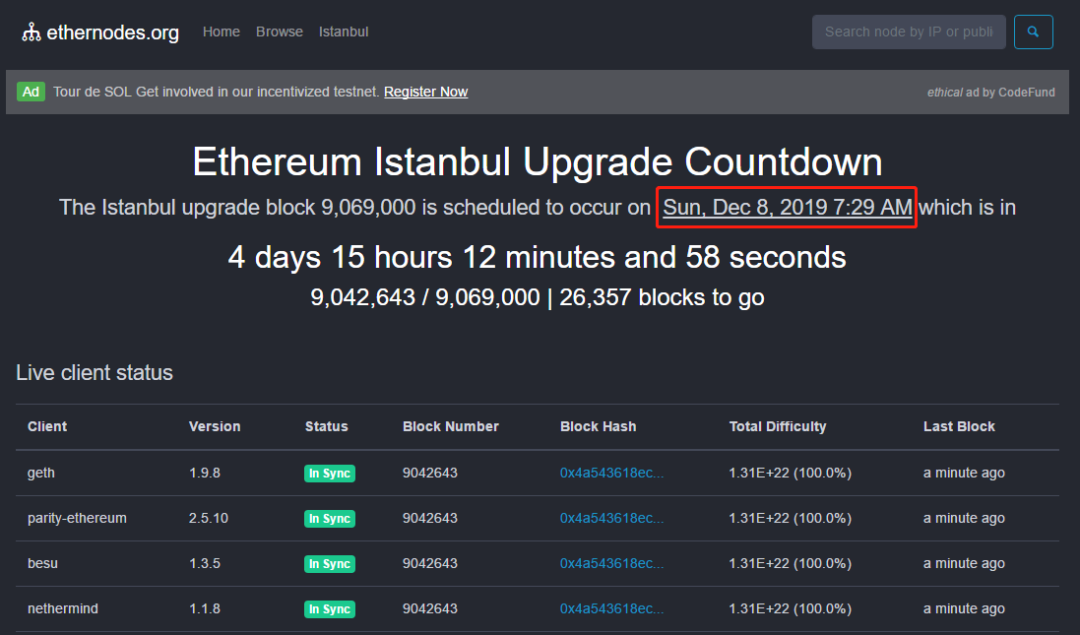Click the Client column header
Image resolution: width=1080 pixels, height=635 pixels.
[47, 426]
